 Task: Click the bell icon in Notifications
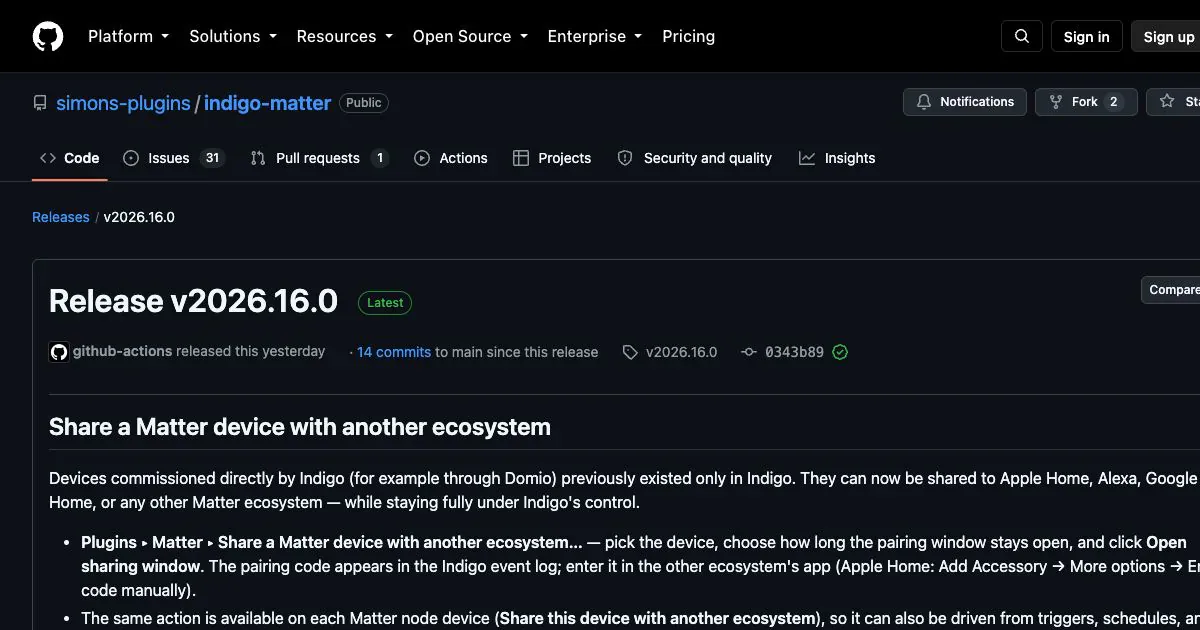(x=924, y=102)
